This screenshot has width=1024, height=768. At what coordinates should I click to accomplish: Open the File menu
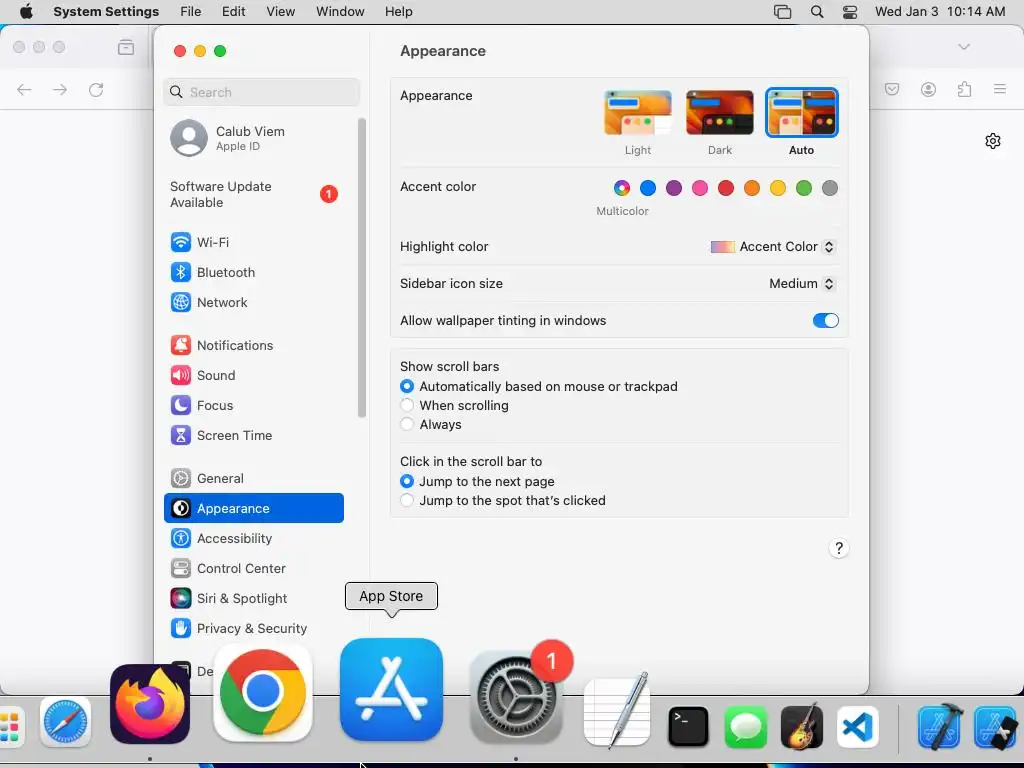point(191,12)
